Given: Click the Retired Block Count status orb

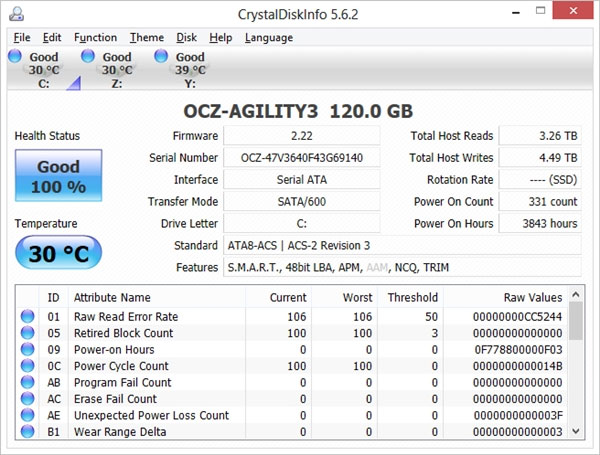Looking at the screenshot, I should [27, 333].
